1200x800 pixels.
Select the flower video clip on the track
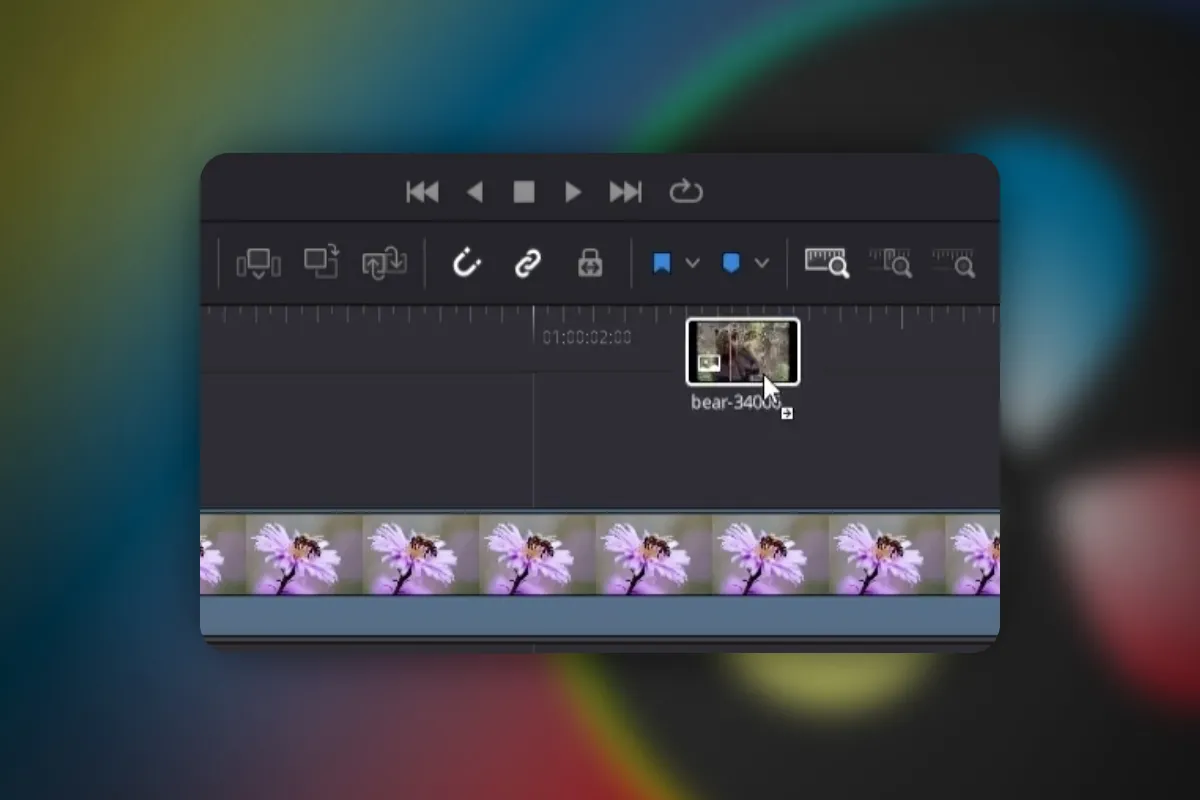tap(600, 554)
